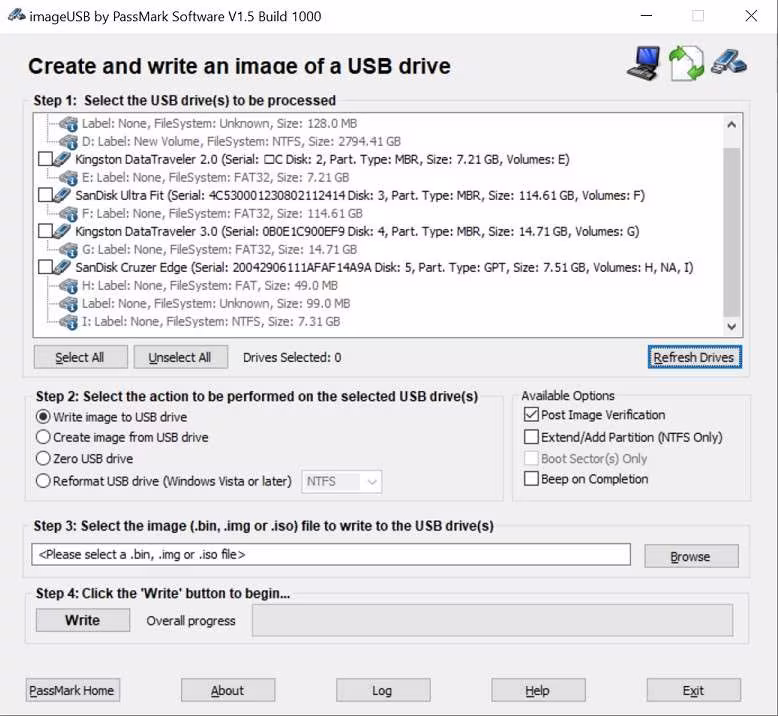
Task: Minimize the imageUSB window
Action: tap(646, 16)
